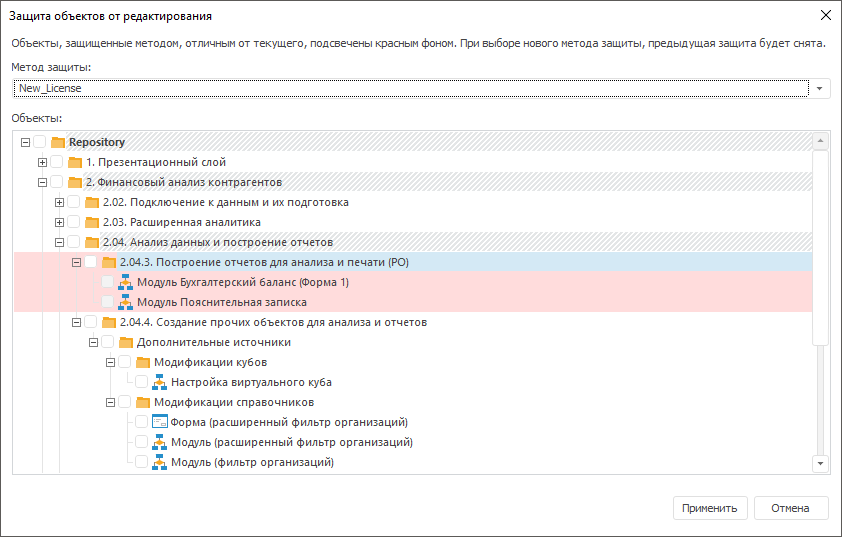Click the Модуль (фильтр организаций) module icon
Viewport: 842px width, 537px height.
click(159, 462)
